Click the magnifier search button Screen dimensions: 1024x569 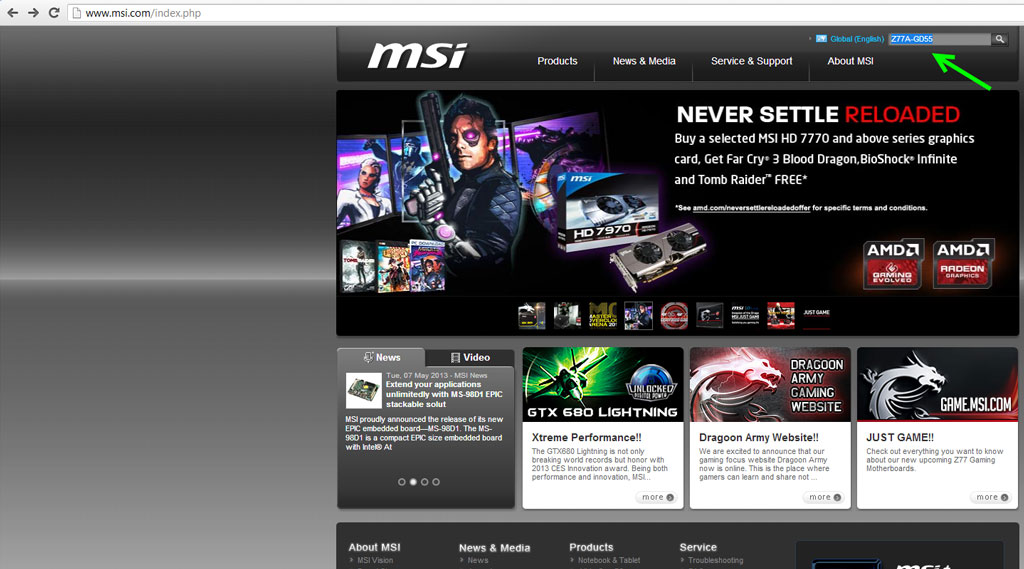999,39
